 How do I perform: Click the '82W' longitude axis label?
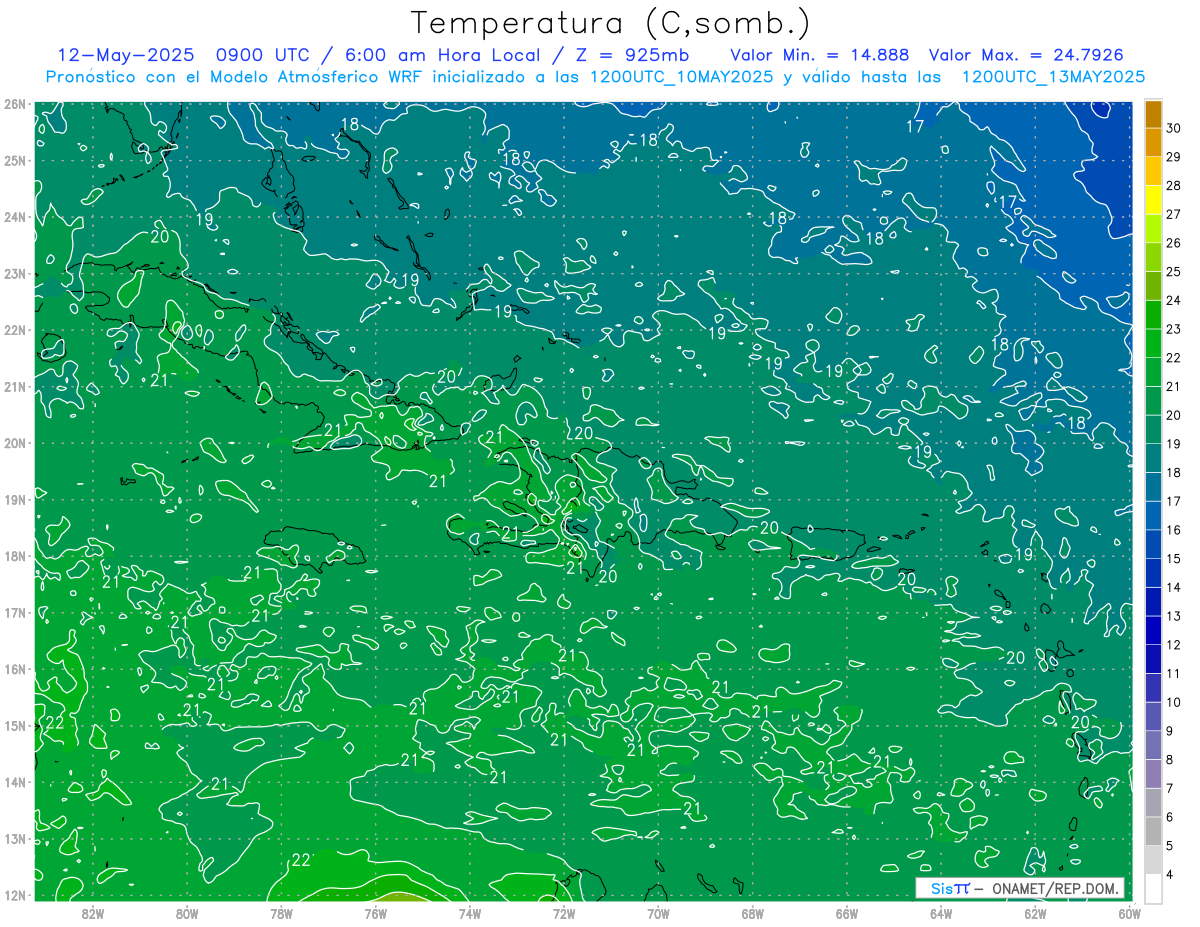point(92,913)
